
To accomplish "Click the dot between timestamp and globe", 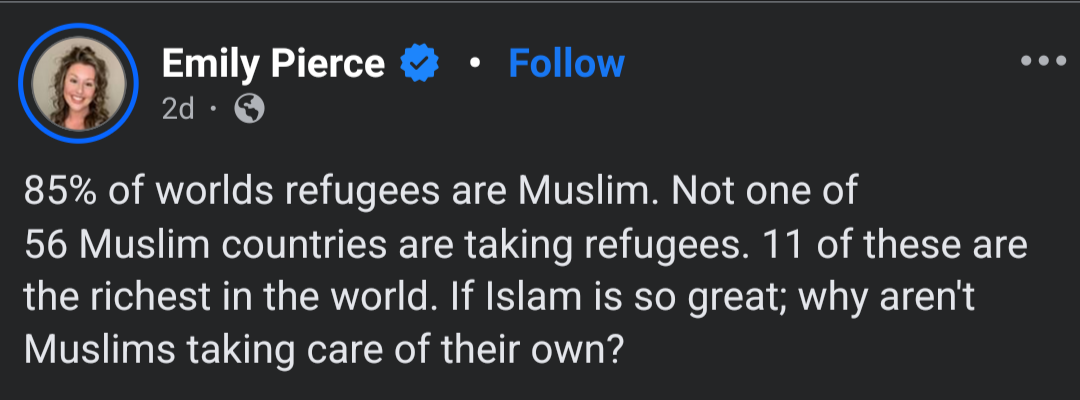I will click(x=213, y=110).
